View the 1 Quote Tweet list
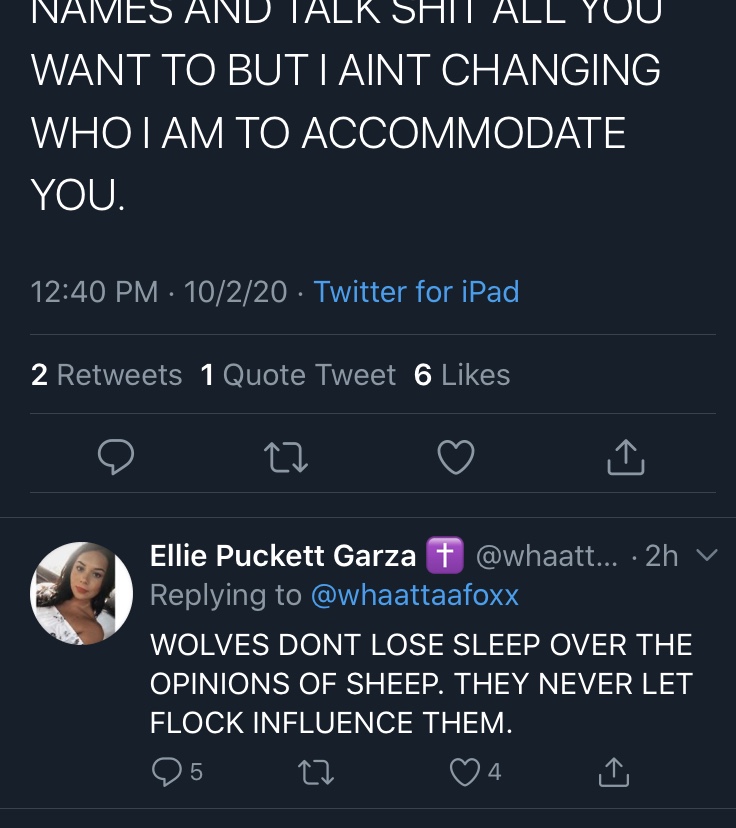 coord(298,375)
